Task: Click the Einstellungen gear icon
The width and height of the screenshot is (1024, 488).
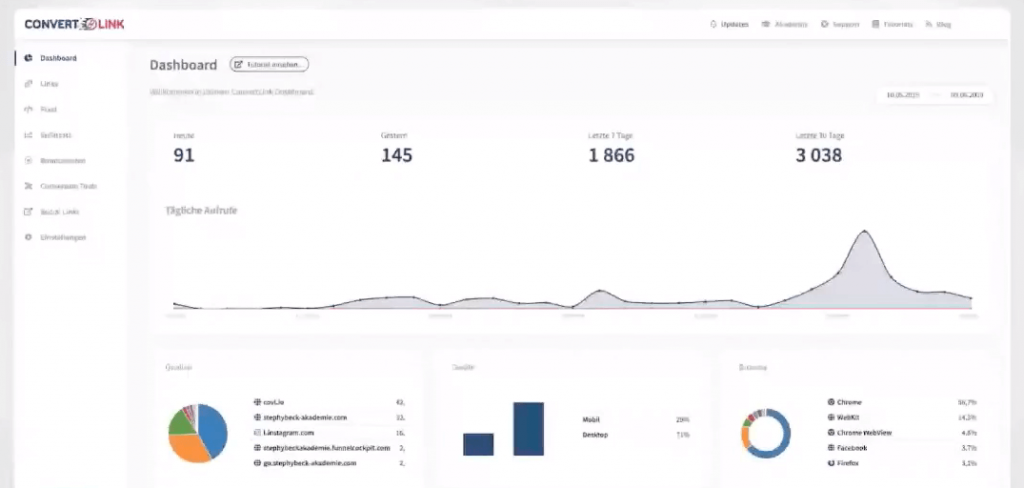Action: (x=28, y=238)
